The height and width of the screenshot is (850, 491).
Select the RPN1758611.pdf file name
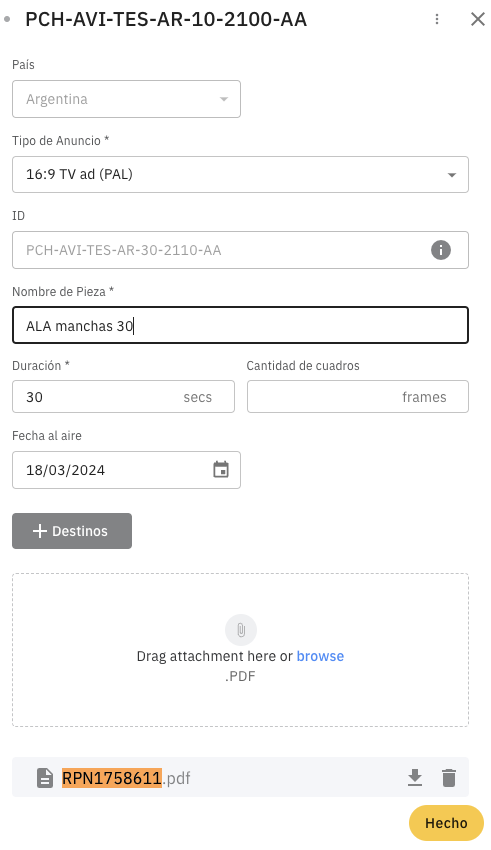click(x=126, y=778)
